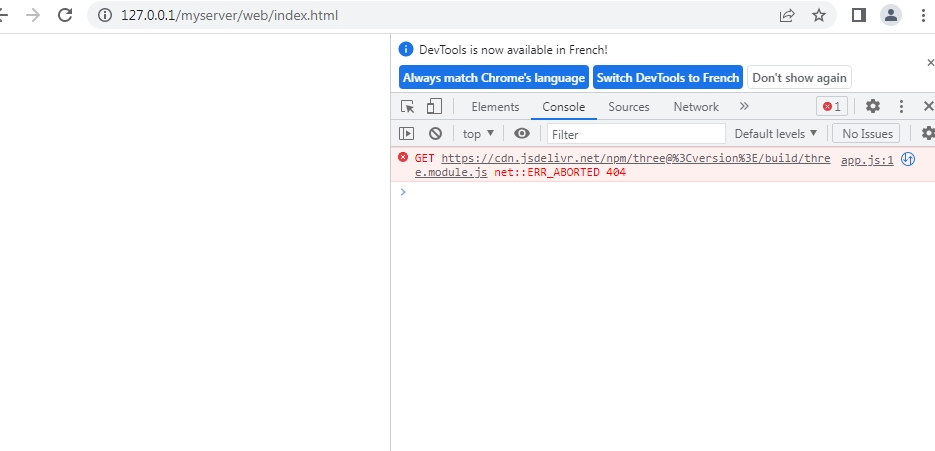The image size is (935, 451).
Task: Open DevTools settings gear
Action: click(873, 106)
